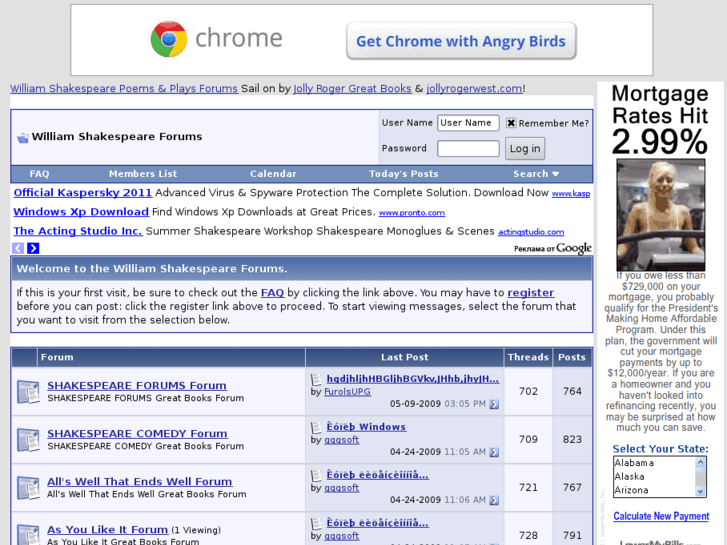Click the Password input field
This screenshot has width=727, height=545.
pyautogui.click(x=468, y=149)
